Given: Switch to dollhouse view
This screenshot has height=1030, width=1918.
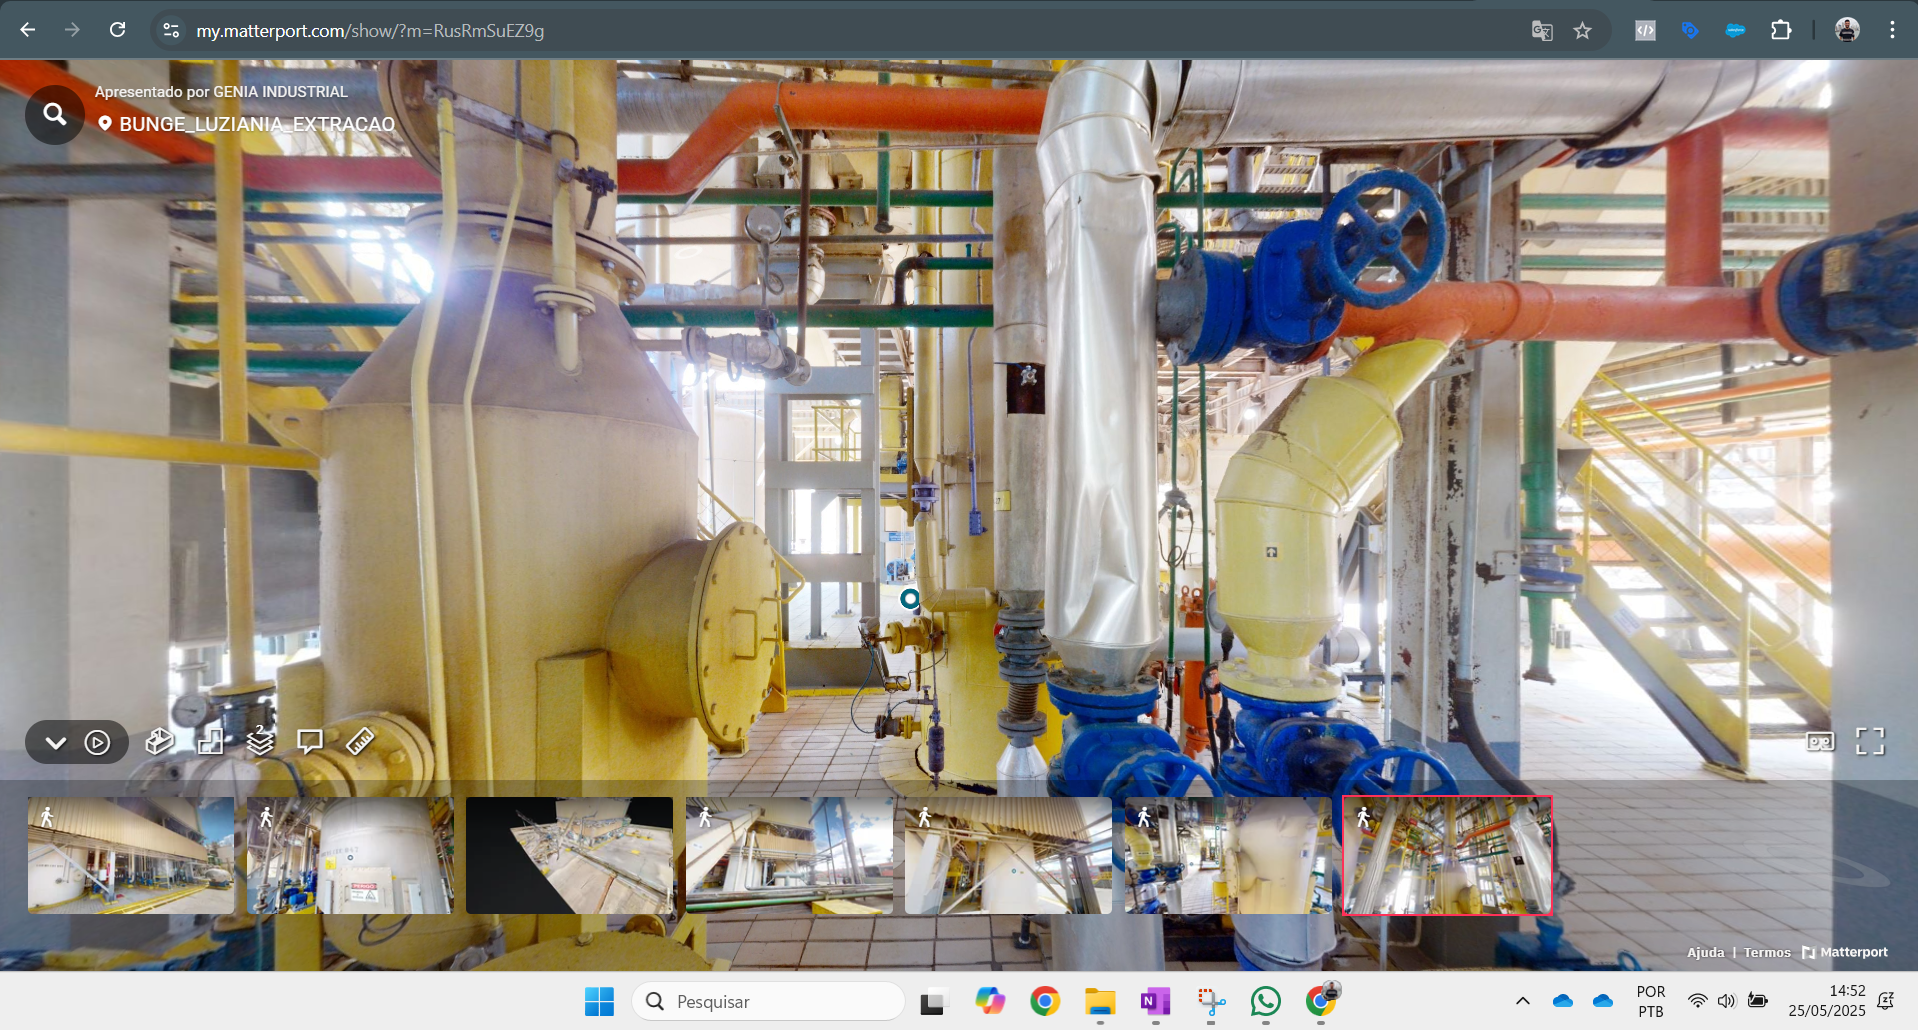Looking at the screenshot, I should 160,742.
